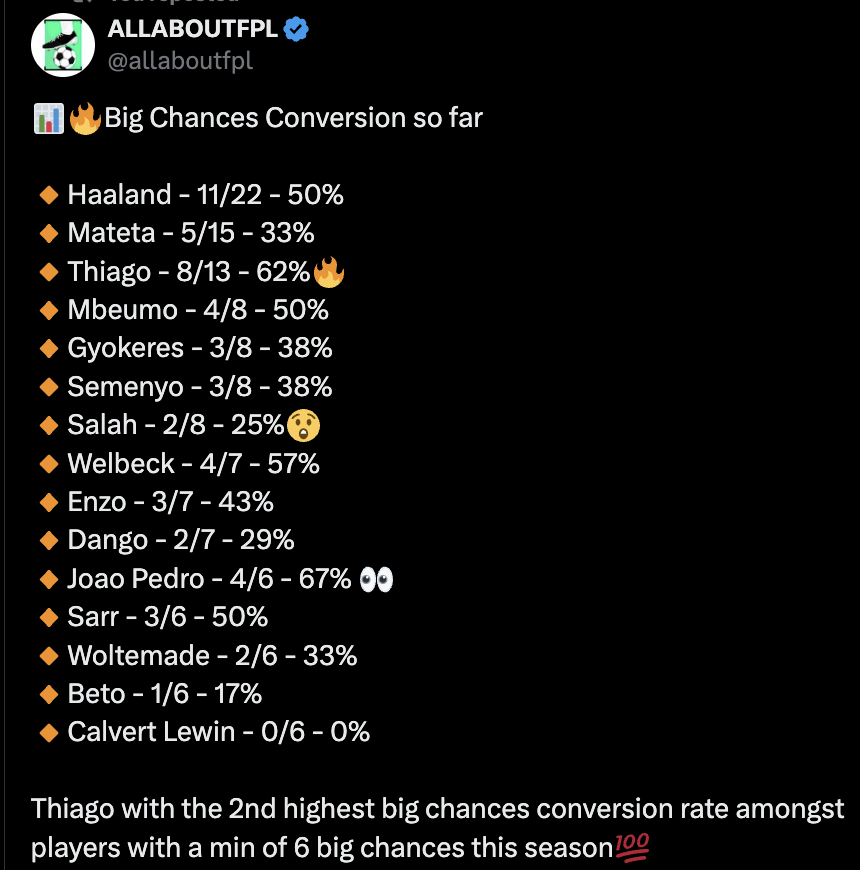Click the bar chart emoji in heading

point(48,119)
